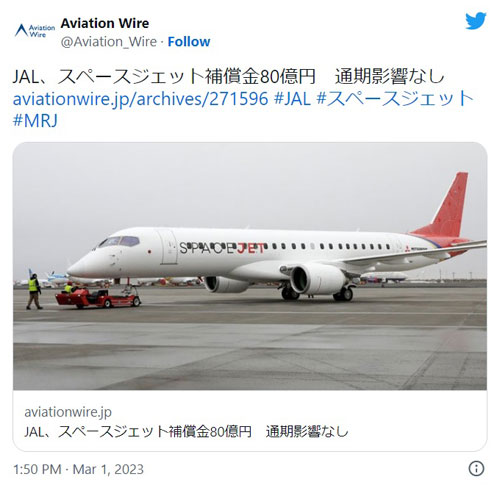Click the Twitter bird logo
The width and height of the screenshot is (500, 485).
point(476,21)
